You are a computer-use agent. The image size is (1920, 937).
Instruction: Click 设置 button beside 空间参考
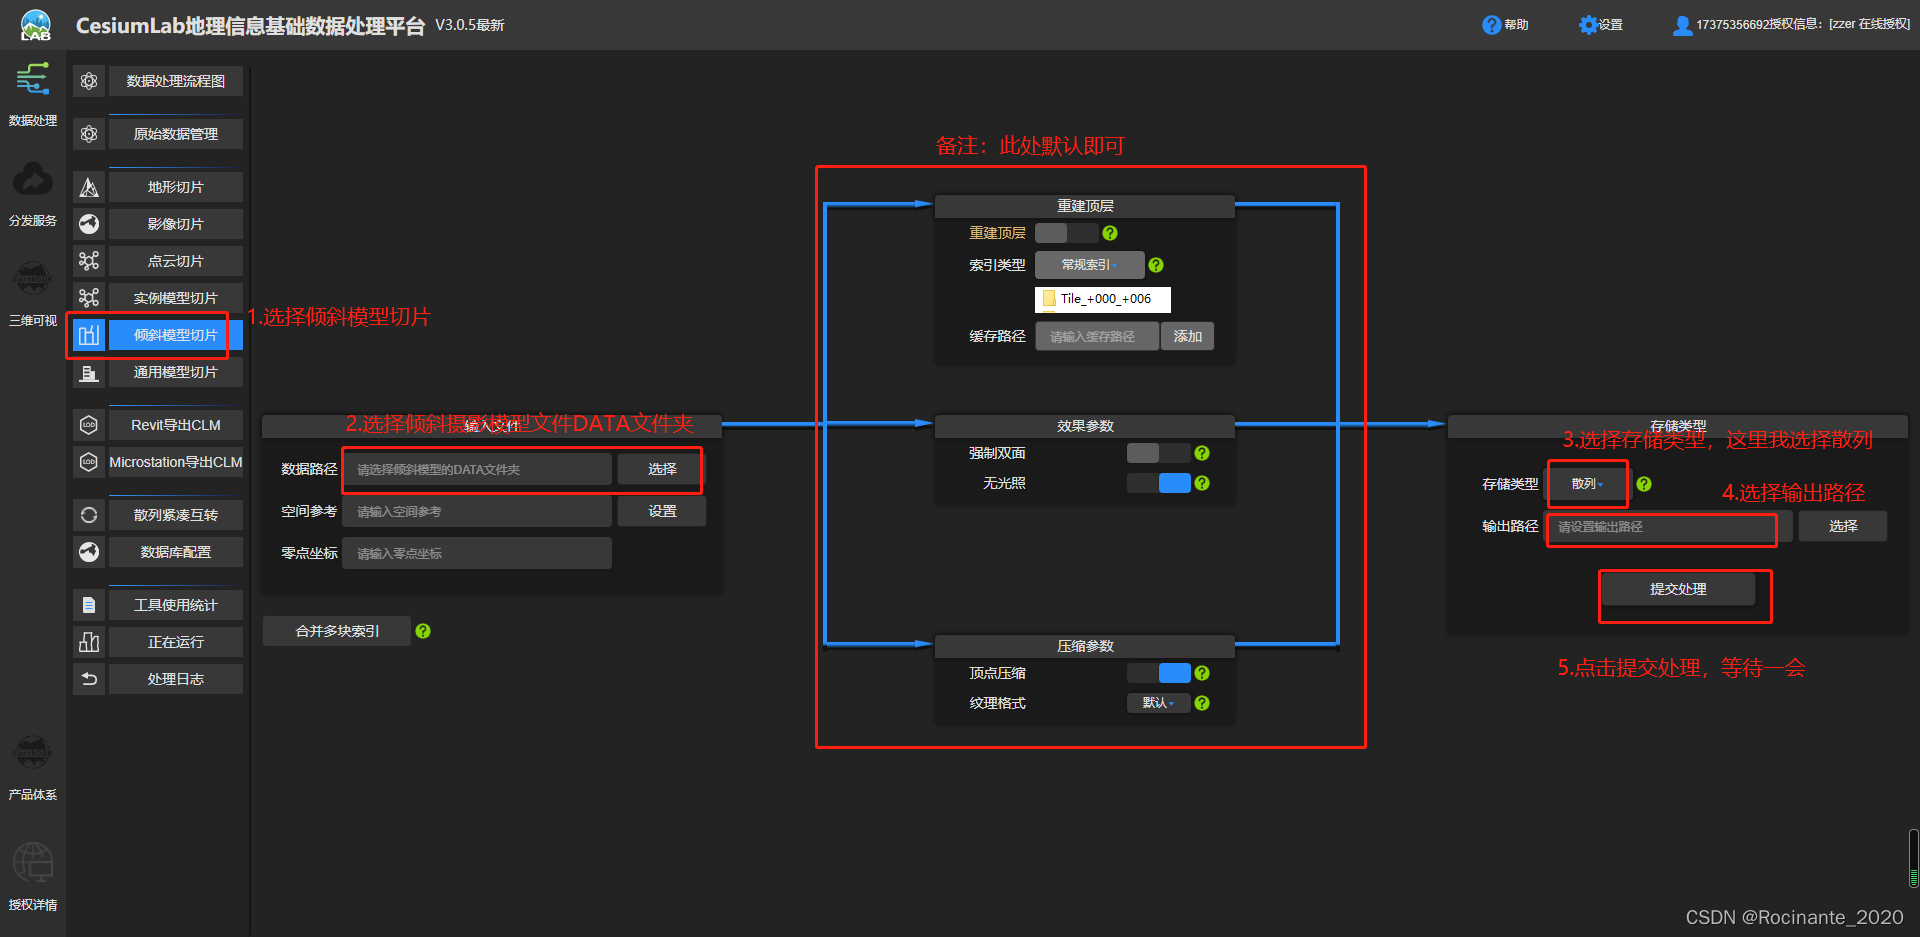[x=662, y=511]
